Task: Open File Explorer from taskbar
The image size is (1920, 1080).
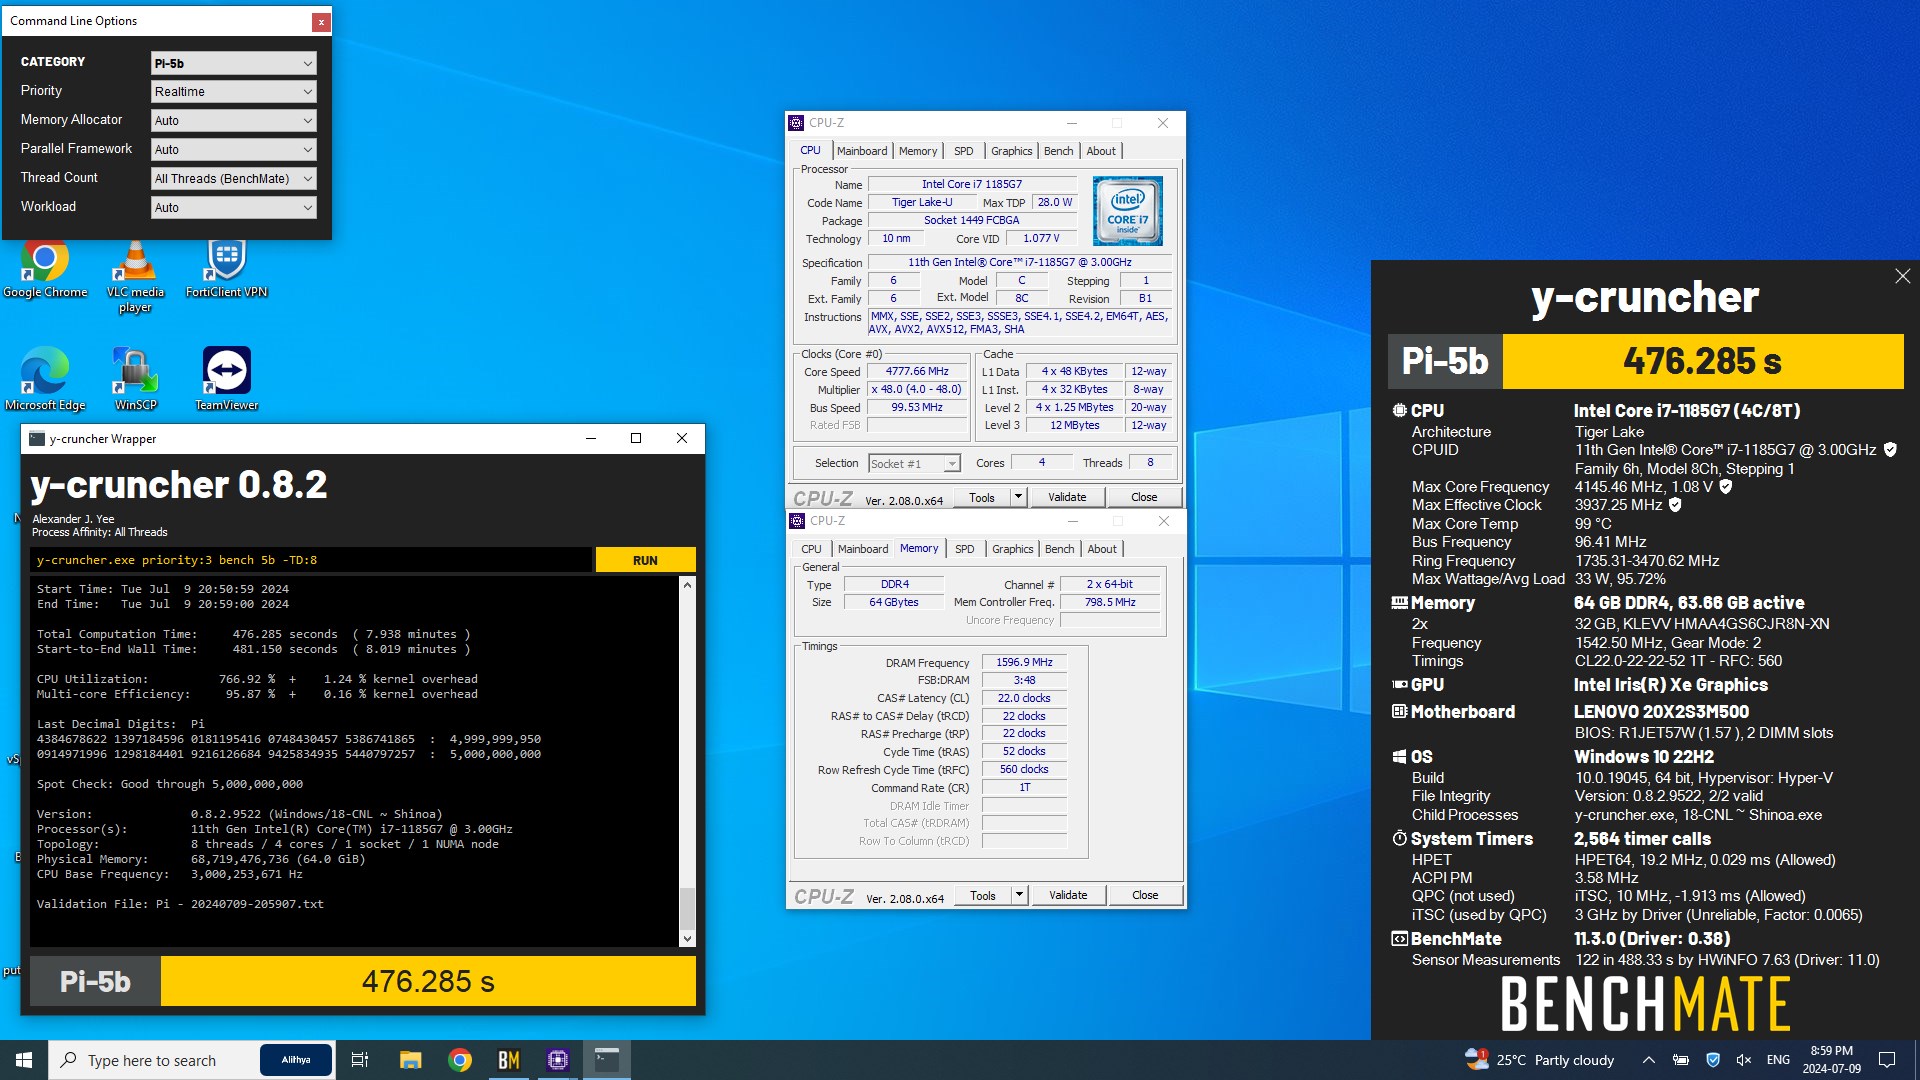Action: click(410, 1060)
